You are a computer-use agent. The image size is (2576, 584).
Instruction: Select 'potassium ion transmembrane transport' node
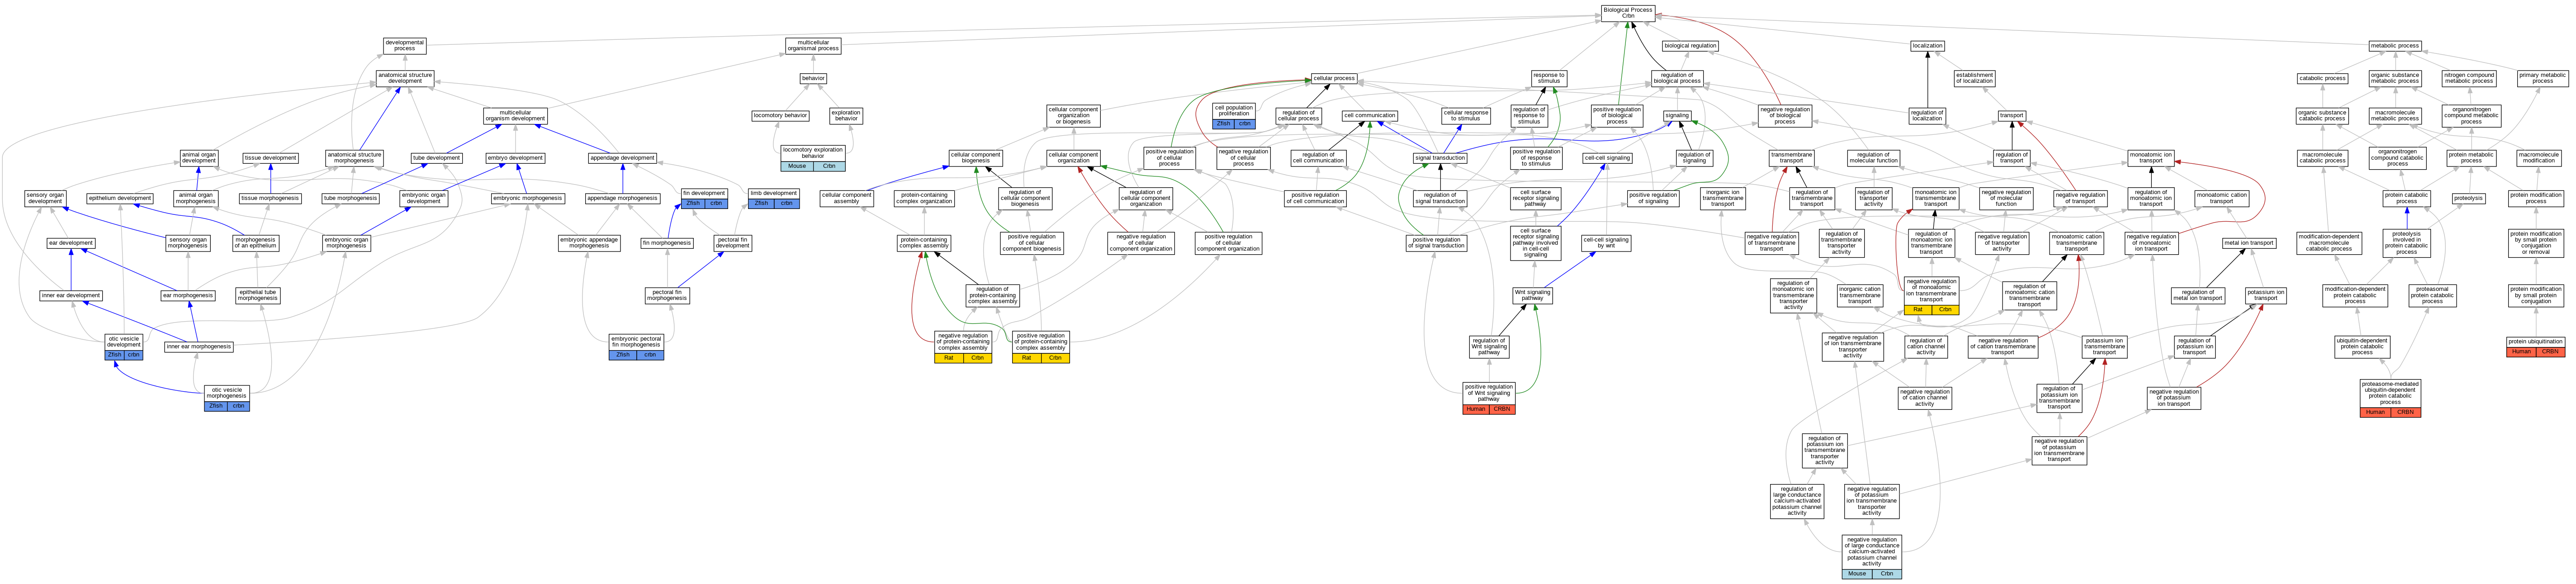tap(2104, 347)
